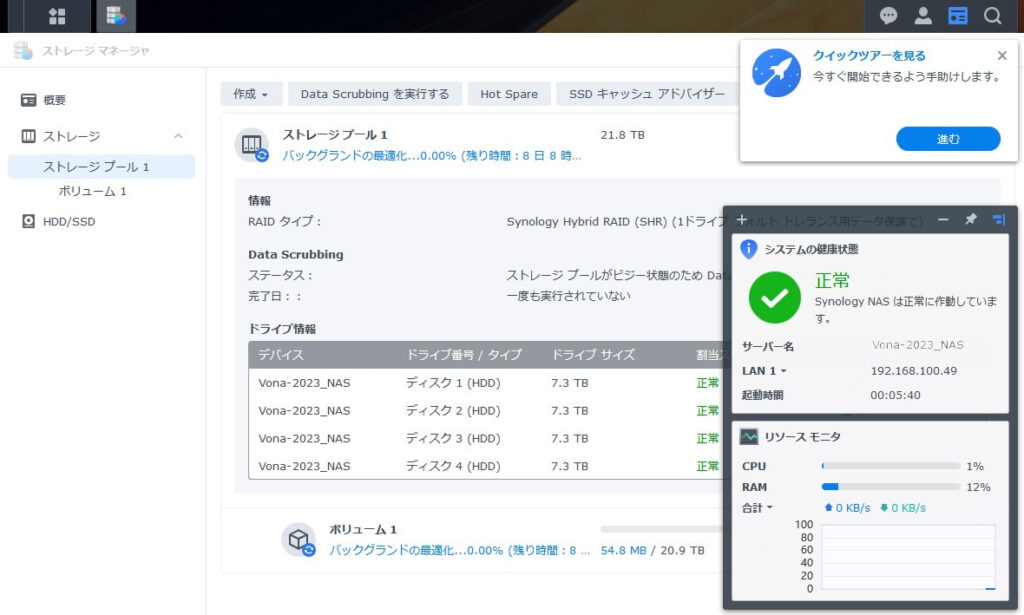Viewport: 1024px width, 615px height.
Task: Open the notifications speech bubble icon
Action: pyautogui.click(x=888, y=16)
